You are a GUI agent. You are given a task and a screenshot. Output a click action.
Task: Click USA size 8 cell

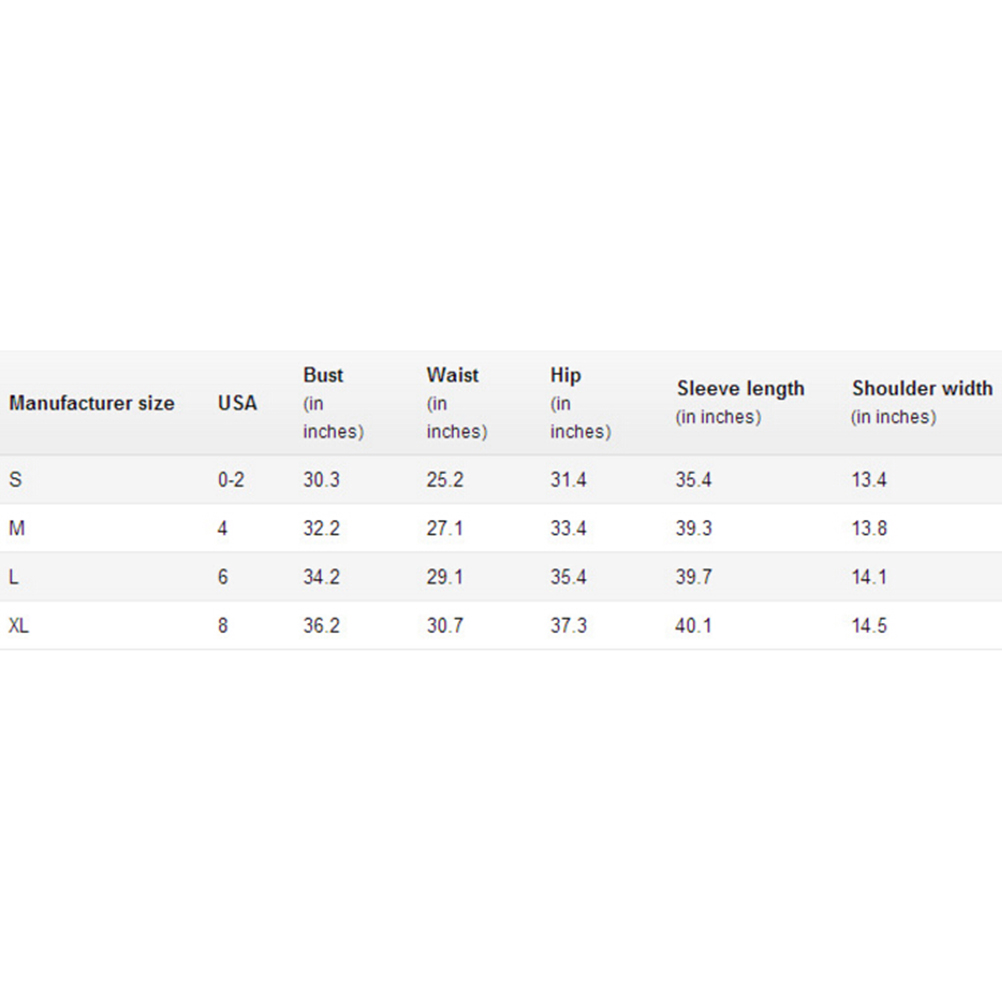[x=223, y=626]
